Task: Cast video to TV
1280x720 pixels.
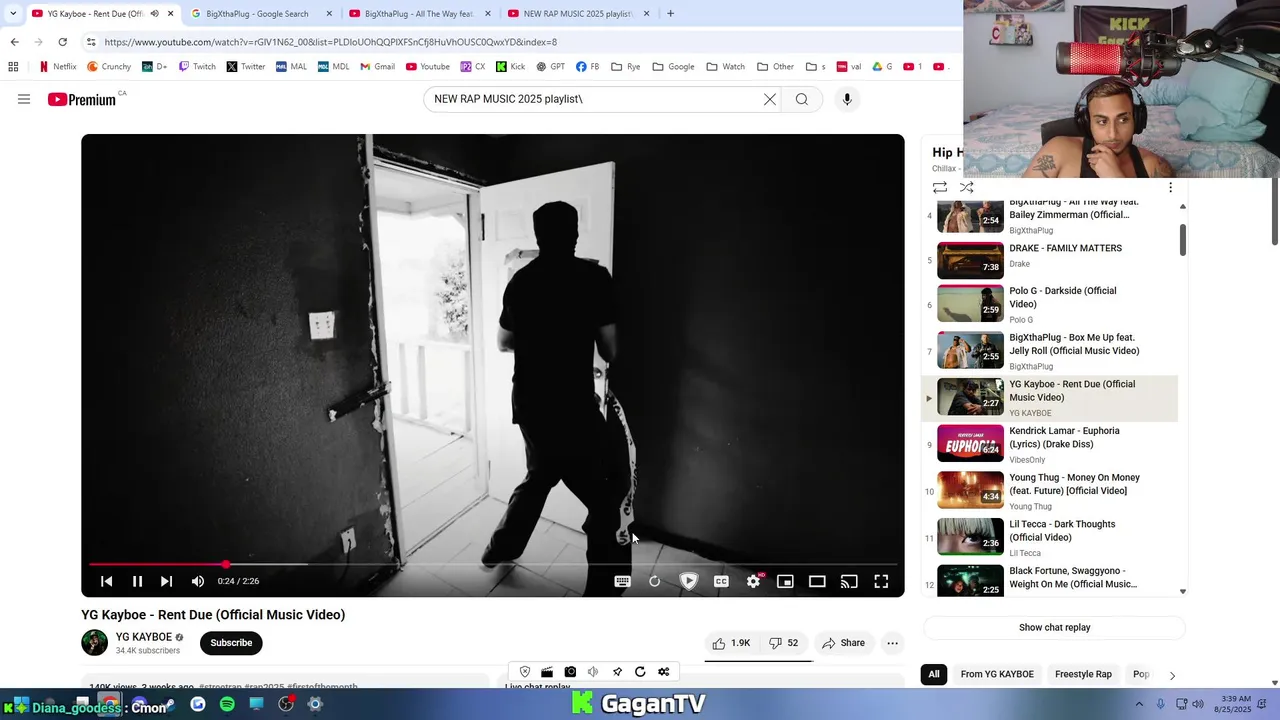Action: (849, 581)
